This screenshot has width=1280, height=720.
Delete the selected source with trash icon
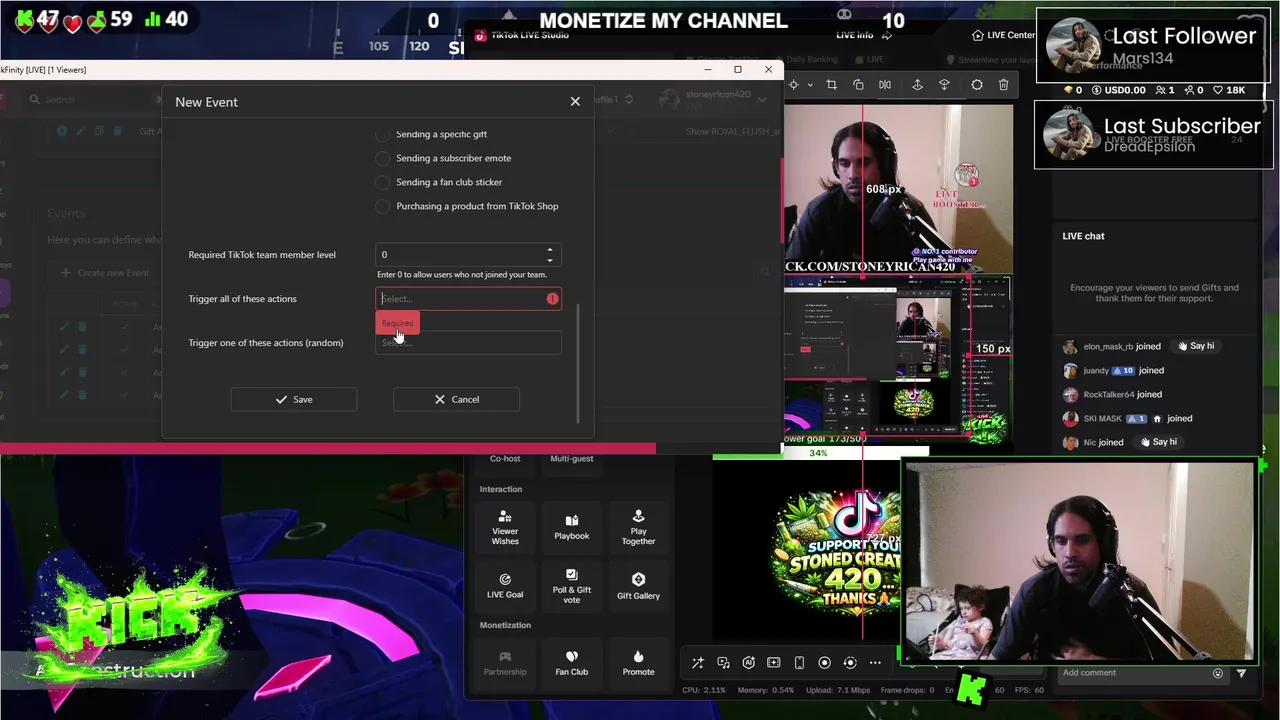point(1004,85)
